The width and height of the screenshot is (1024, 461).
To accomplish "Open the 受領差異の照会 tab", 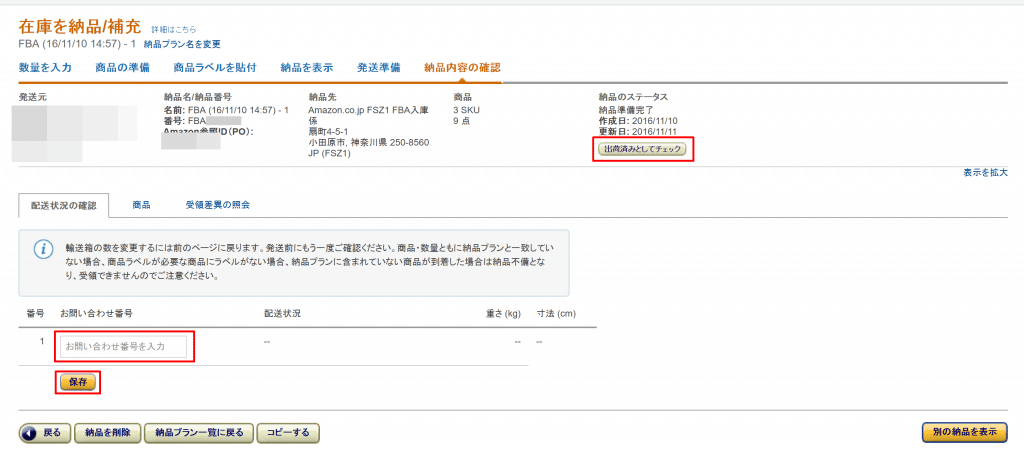I will click(217, 205).
